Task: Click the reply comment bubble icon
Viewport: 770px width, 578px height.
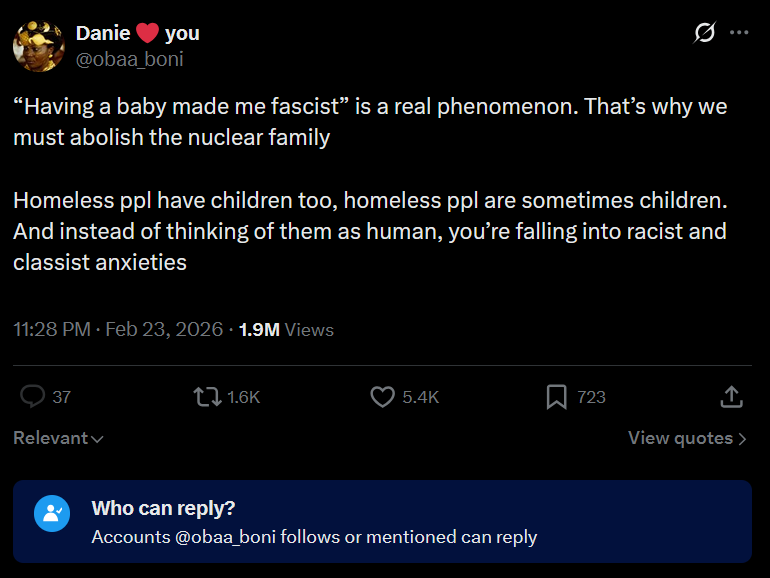Action: tap(32, 397)
